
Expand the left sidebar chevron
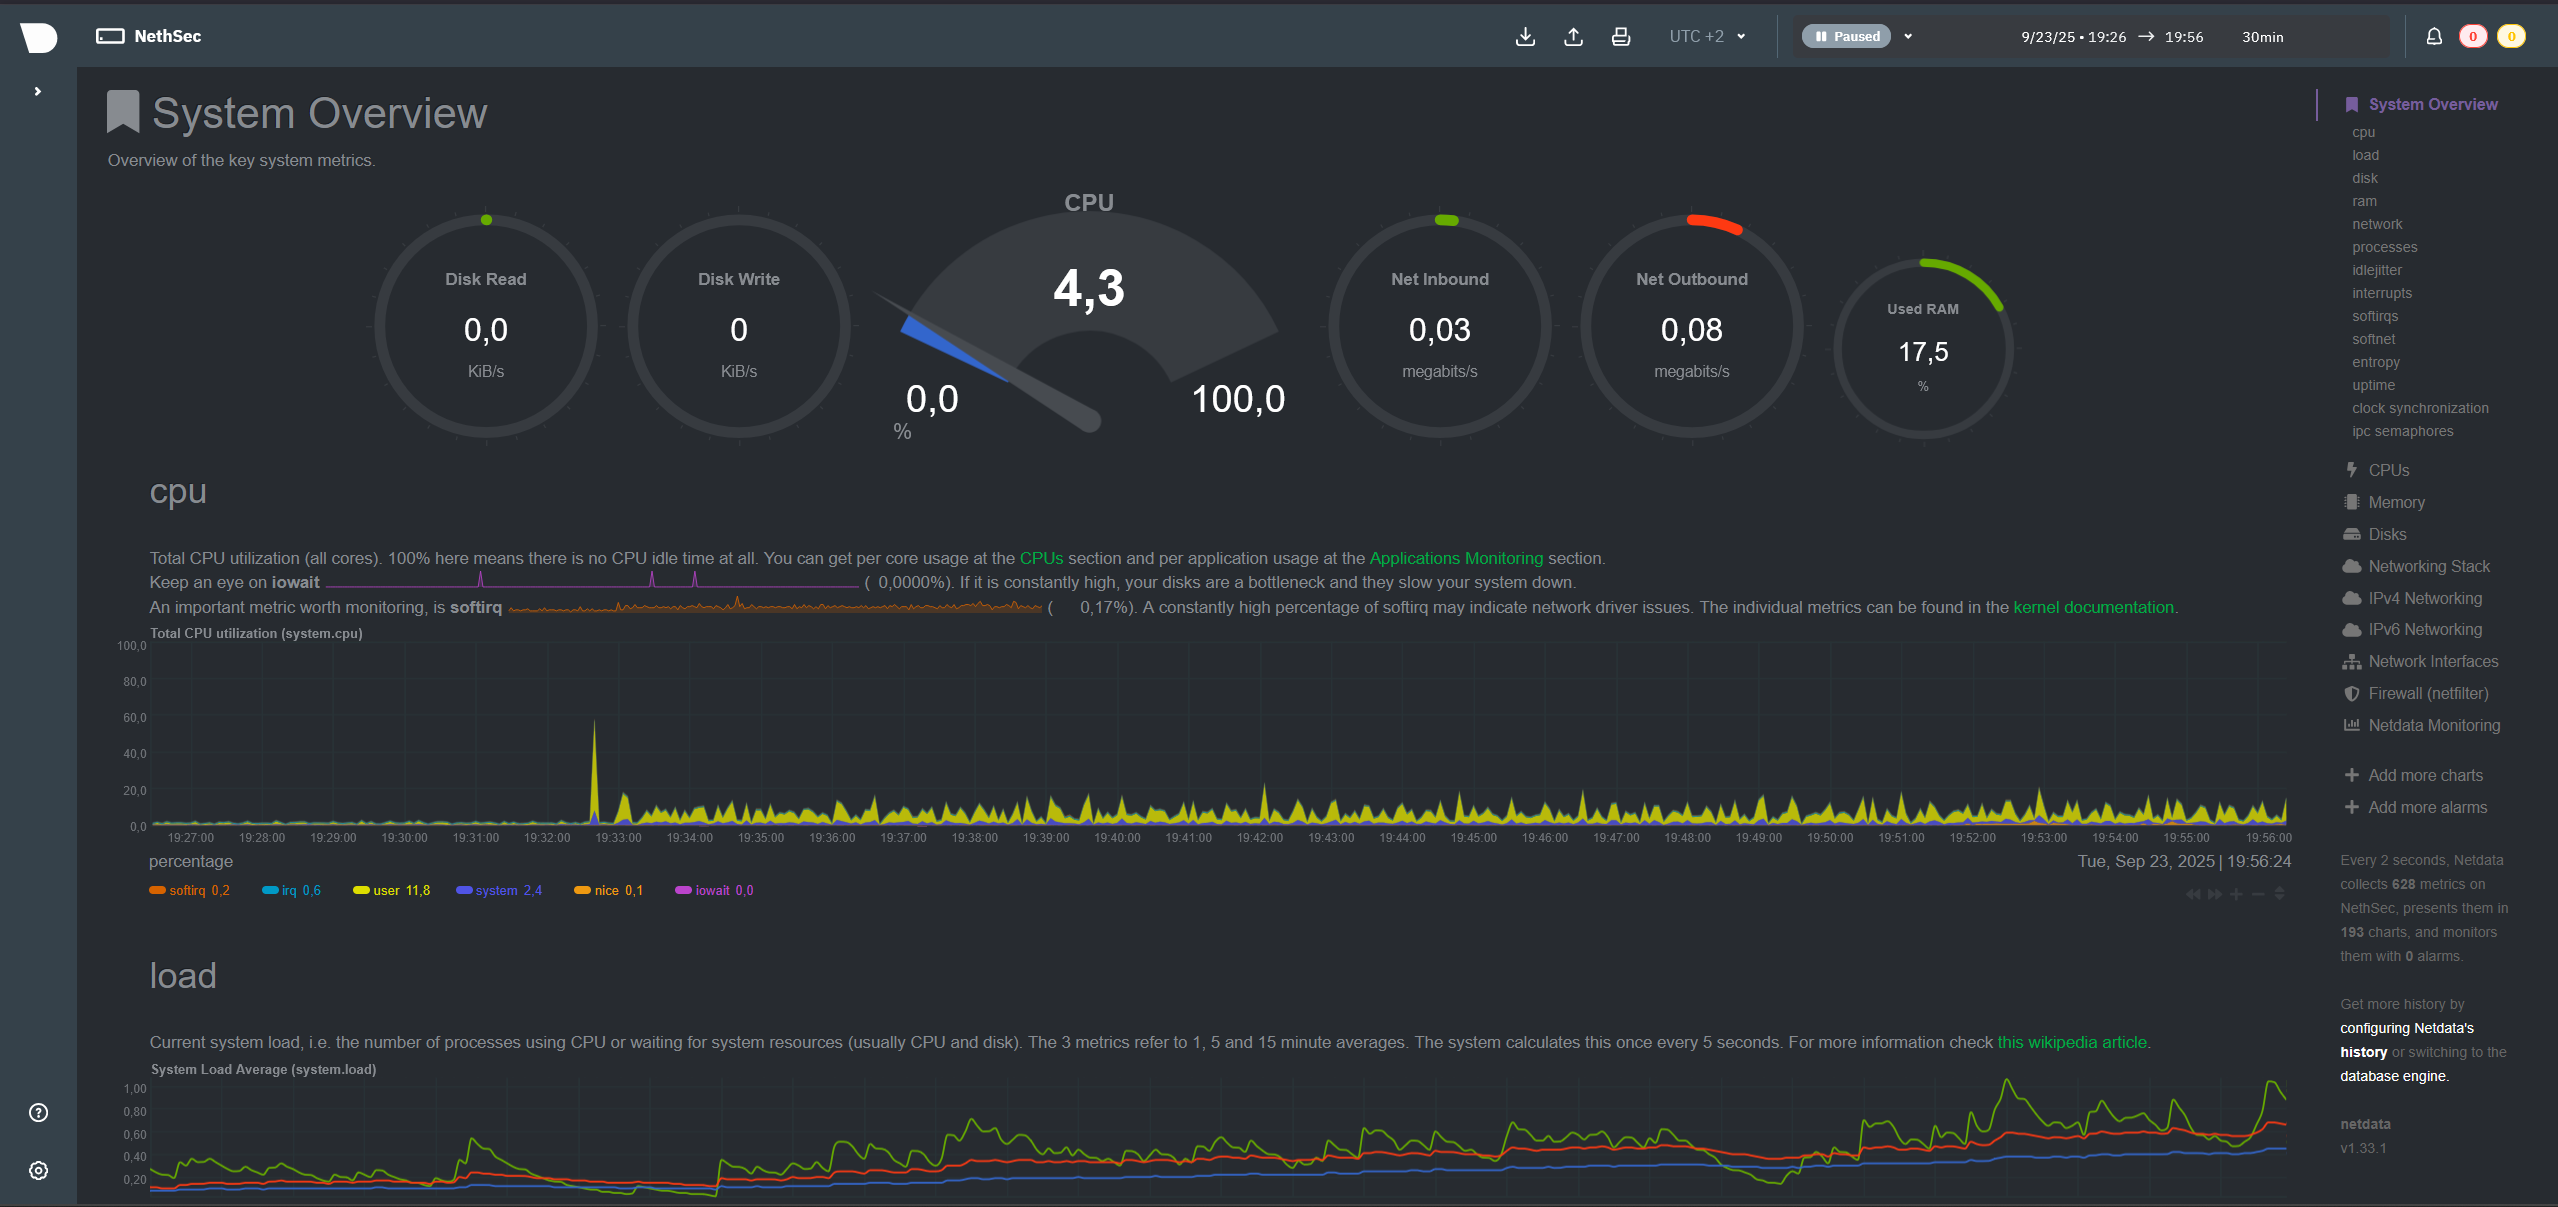tap(38, 91)
